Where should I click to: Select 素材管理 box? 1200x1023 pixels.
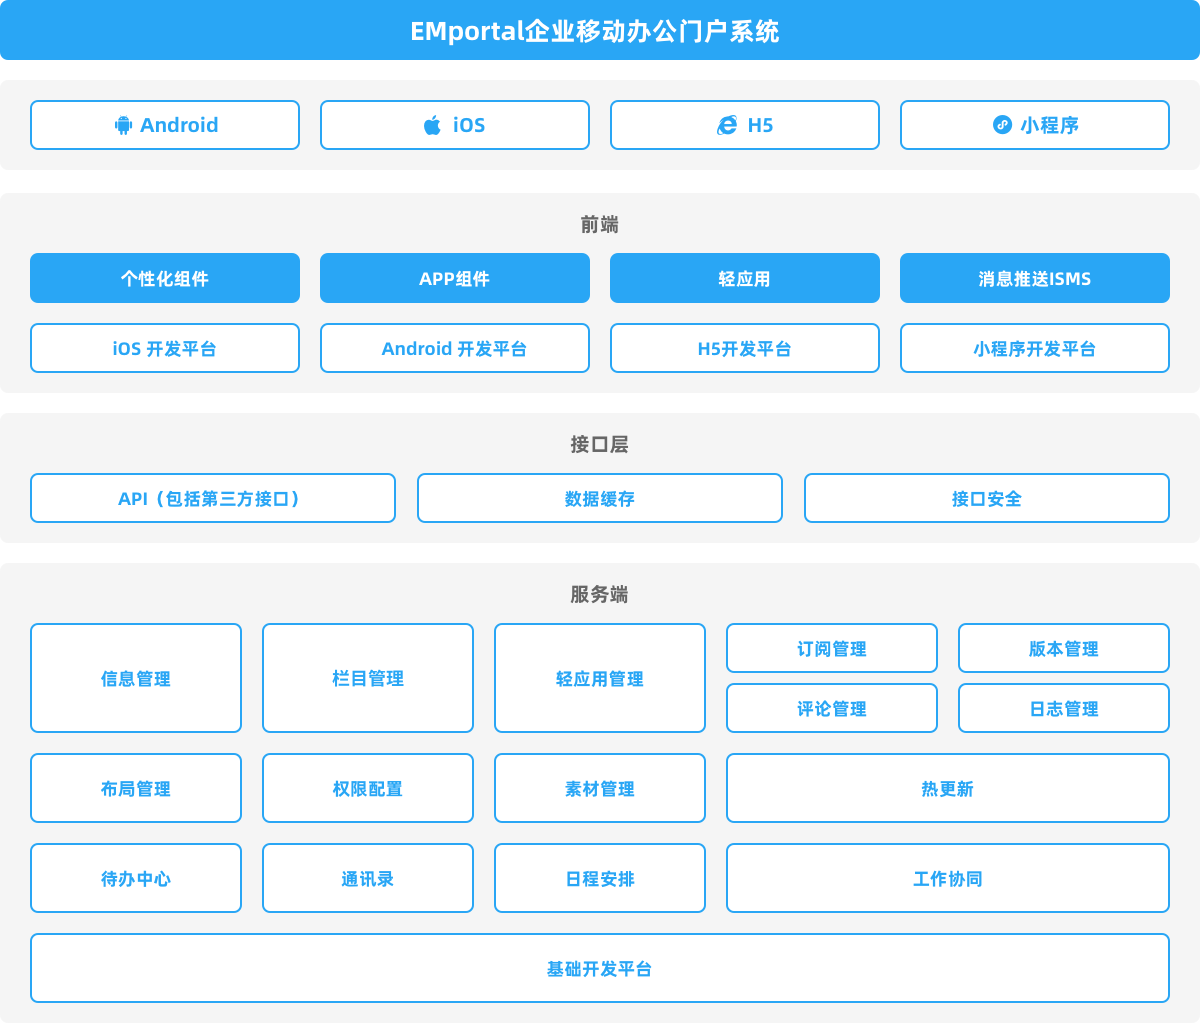point(600,788)
